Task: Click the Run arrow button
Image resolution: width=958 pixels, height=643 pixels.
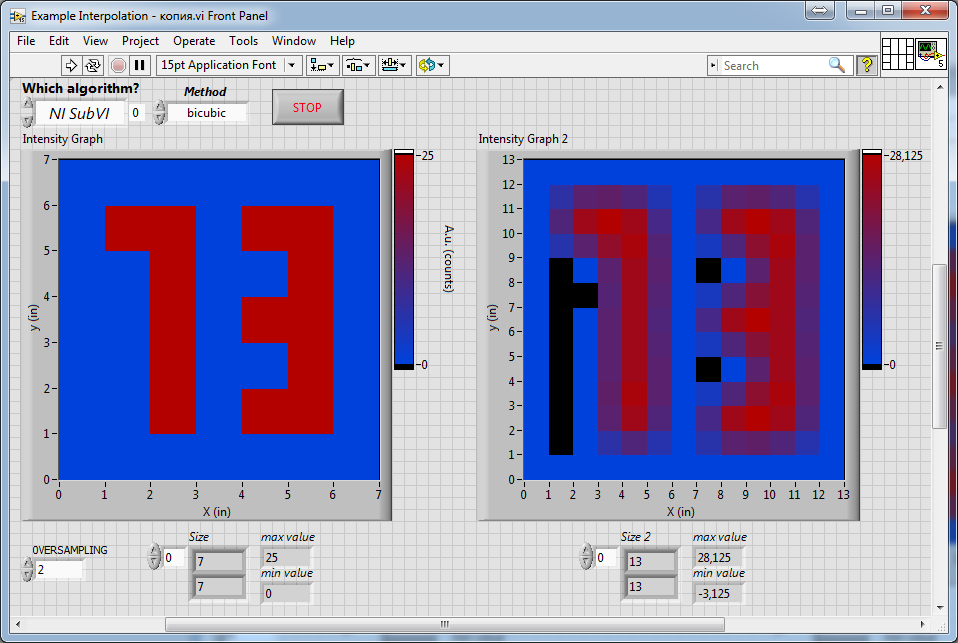Action: tap(71, 65)
